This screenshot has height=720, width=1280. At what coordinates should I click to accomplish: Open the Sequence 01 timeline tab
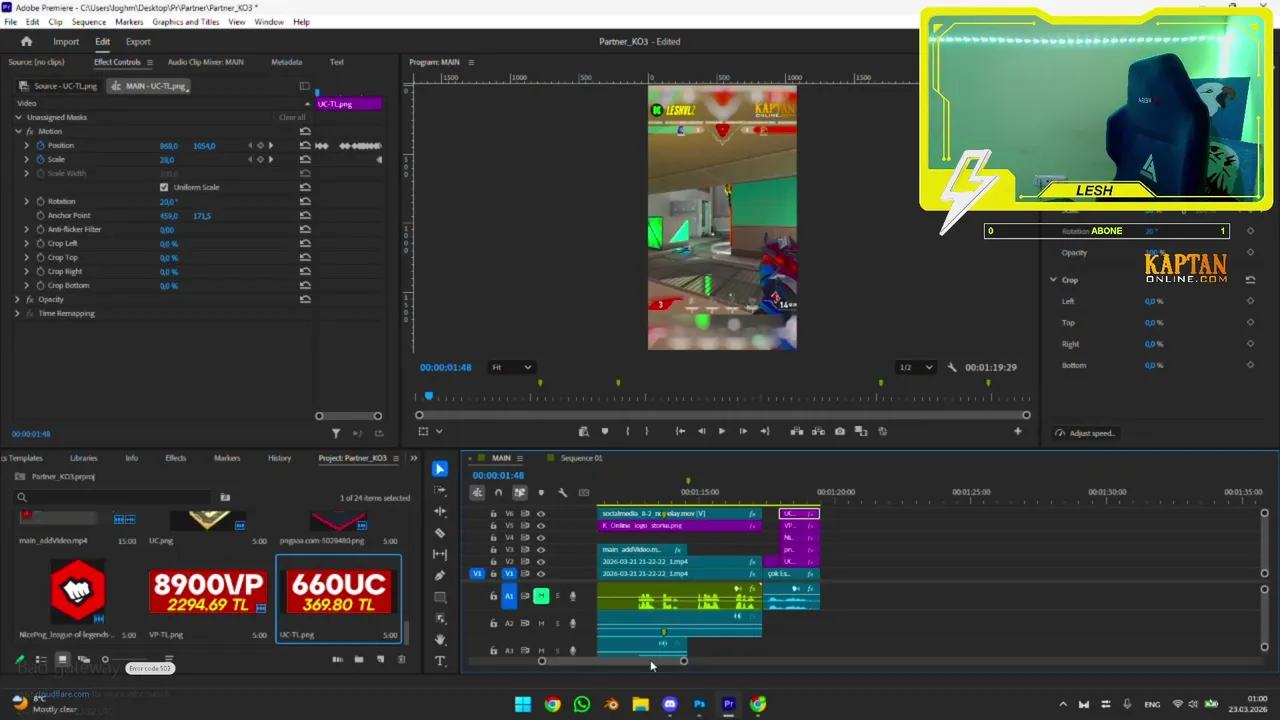(x=581, y=458)
